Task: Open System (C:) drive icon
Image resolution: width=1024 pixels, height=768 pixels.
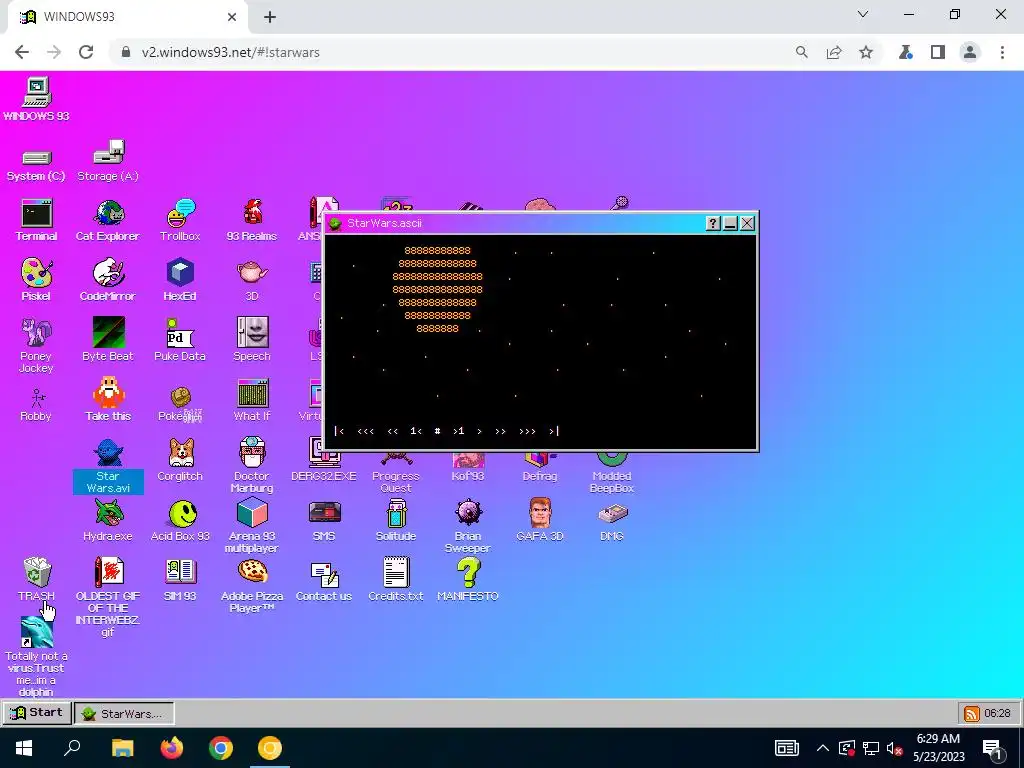Action: coord(36,157)
